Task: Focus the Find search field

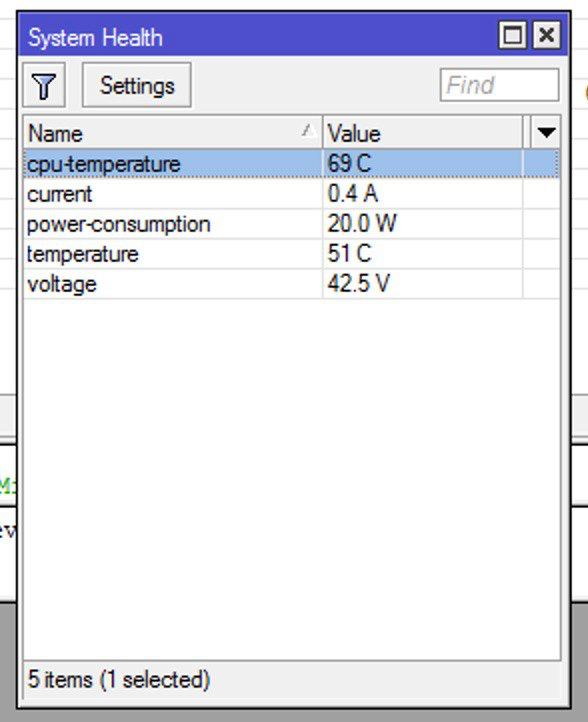Action: coord(500,85)
